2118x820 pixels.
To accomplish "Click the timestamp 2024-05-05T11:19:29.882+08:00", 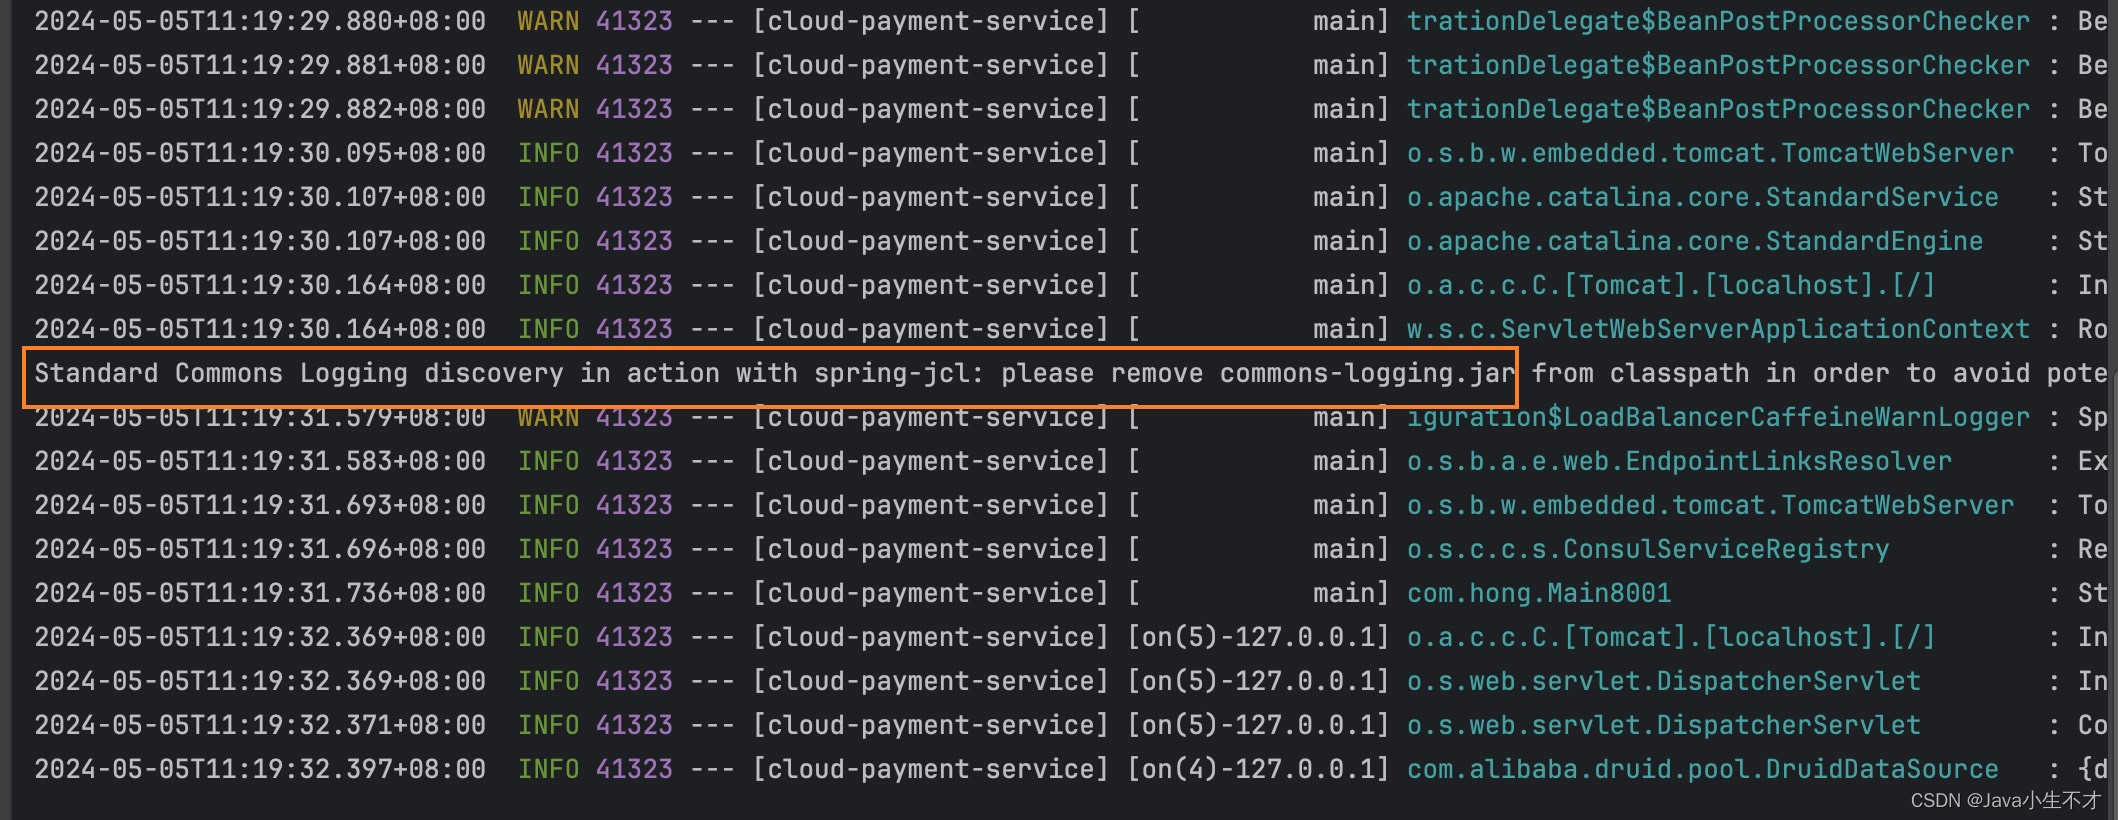I will (260, 109).
